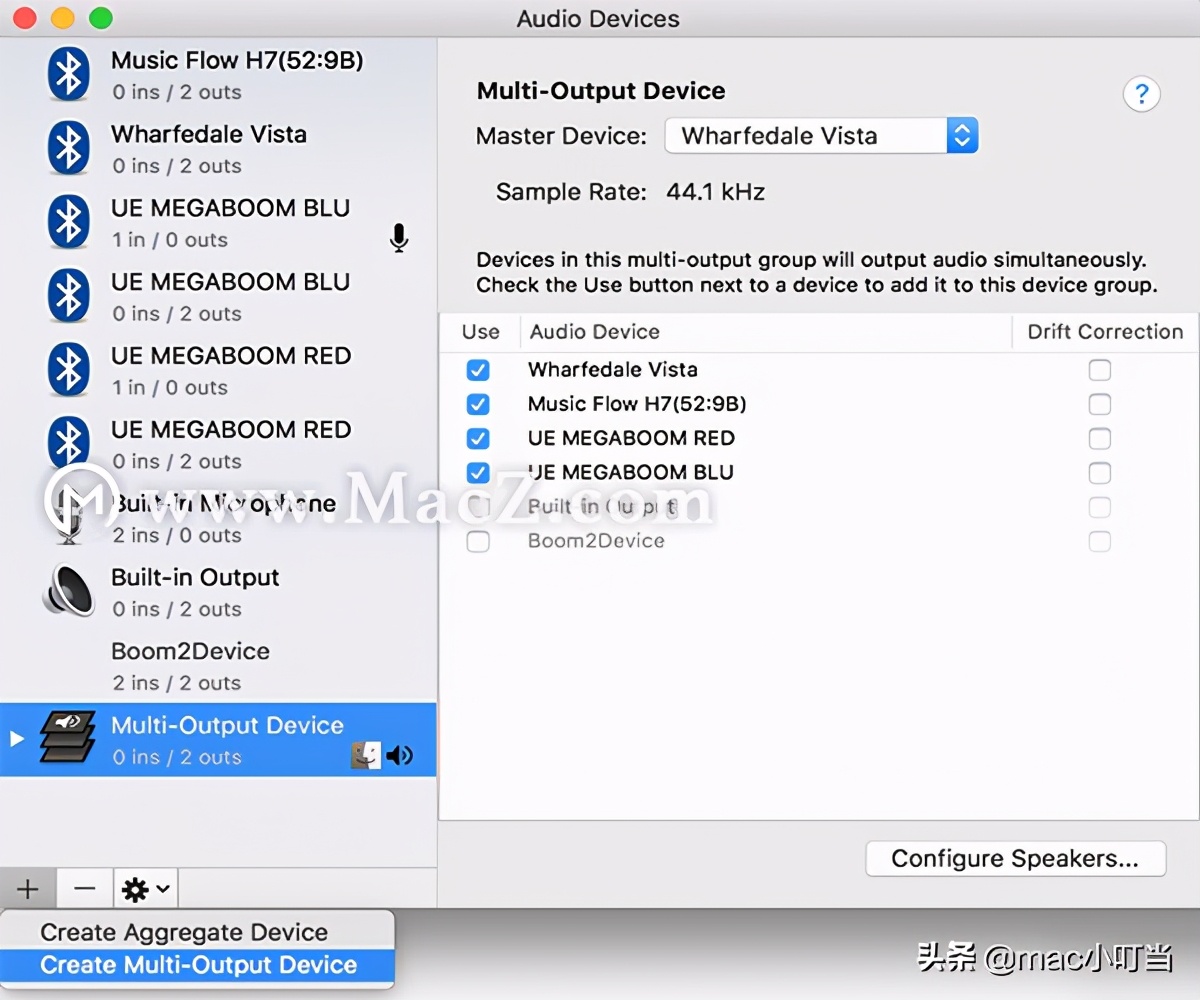
Task: Enable Drift Correction for UE MEGABOOM RED
Action: point(1100,438)
